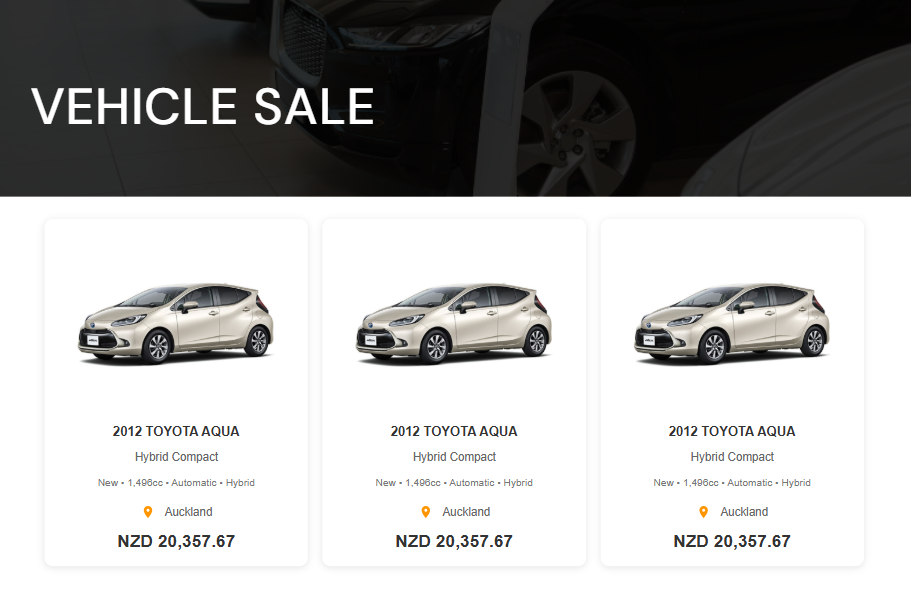Click the NZD 20,357.67 price in the third card
The height and width of the screenshot is (596, 911).
coord(732,542)
